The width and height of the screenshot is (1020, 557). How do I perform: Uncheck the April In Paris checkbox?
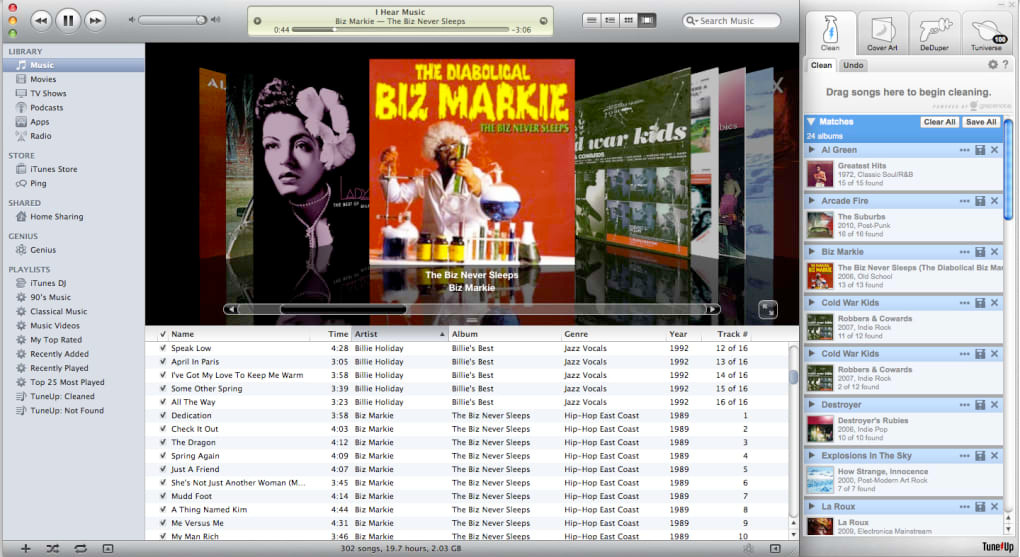[163, 362]
